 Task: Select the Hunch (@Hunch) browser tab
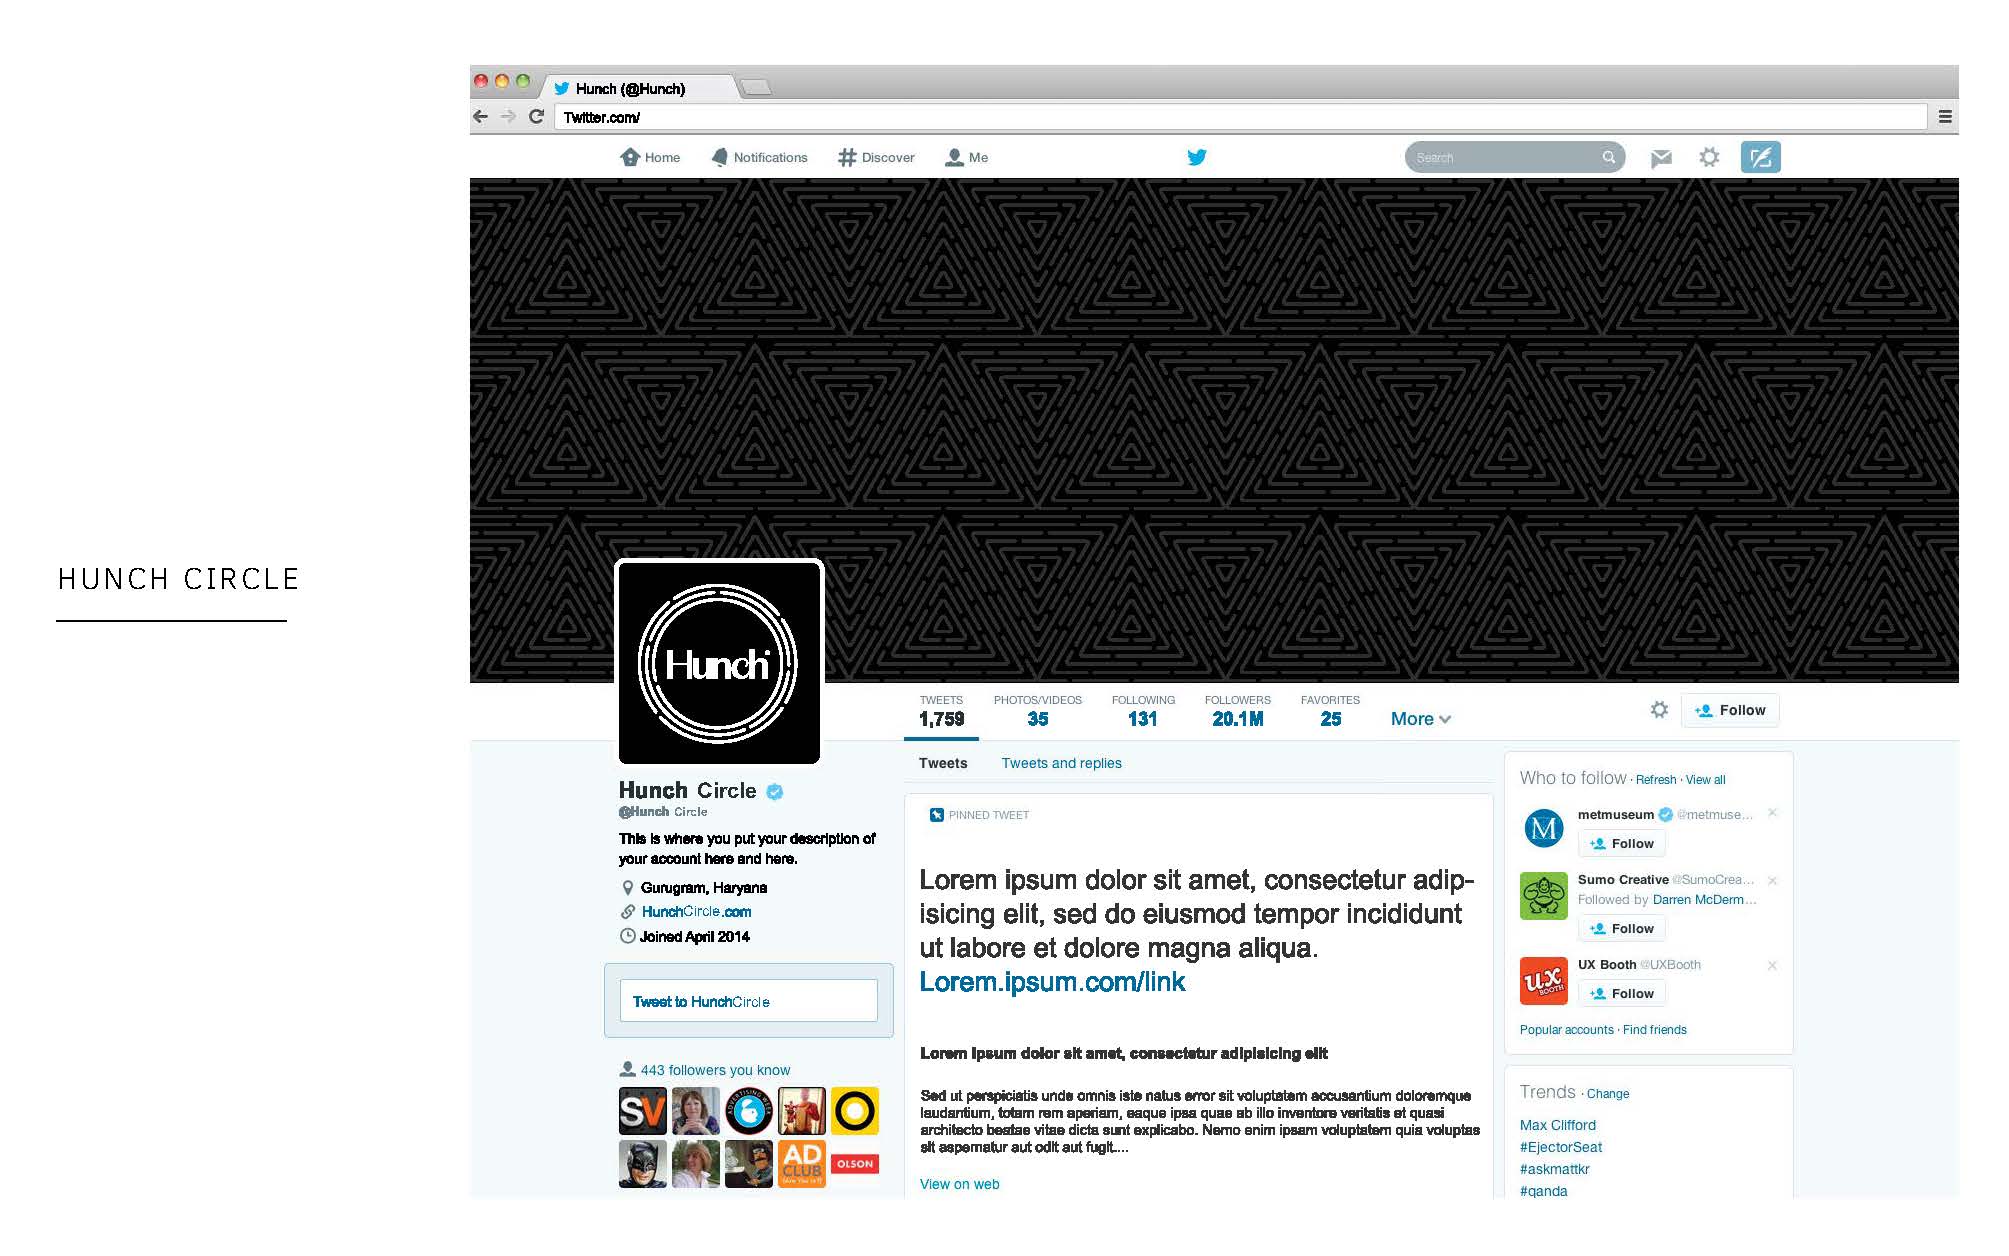[640, 88]
